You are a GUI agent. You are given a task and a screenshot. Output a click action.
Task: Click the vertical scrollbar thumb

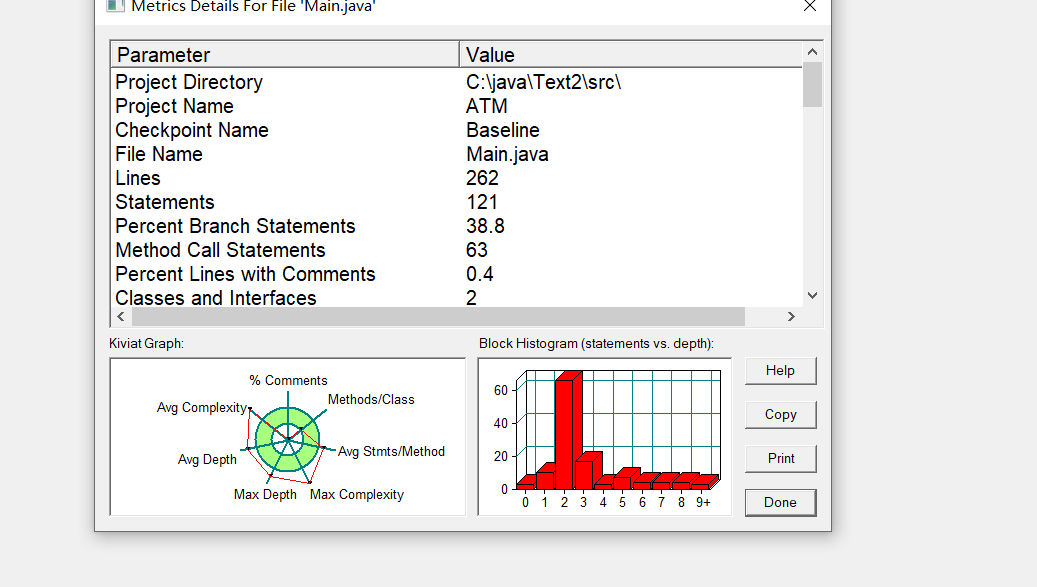tap(812, 85)
